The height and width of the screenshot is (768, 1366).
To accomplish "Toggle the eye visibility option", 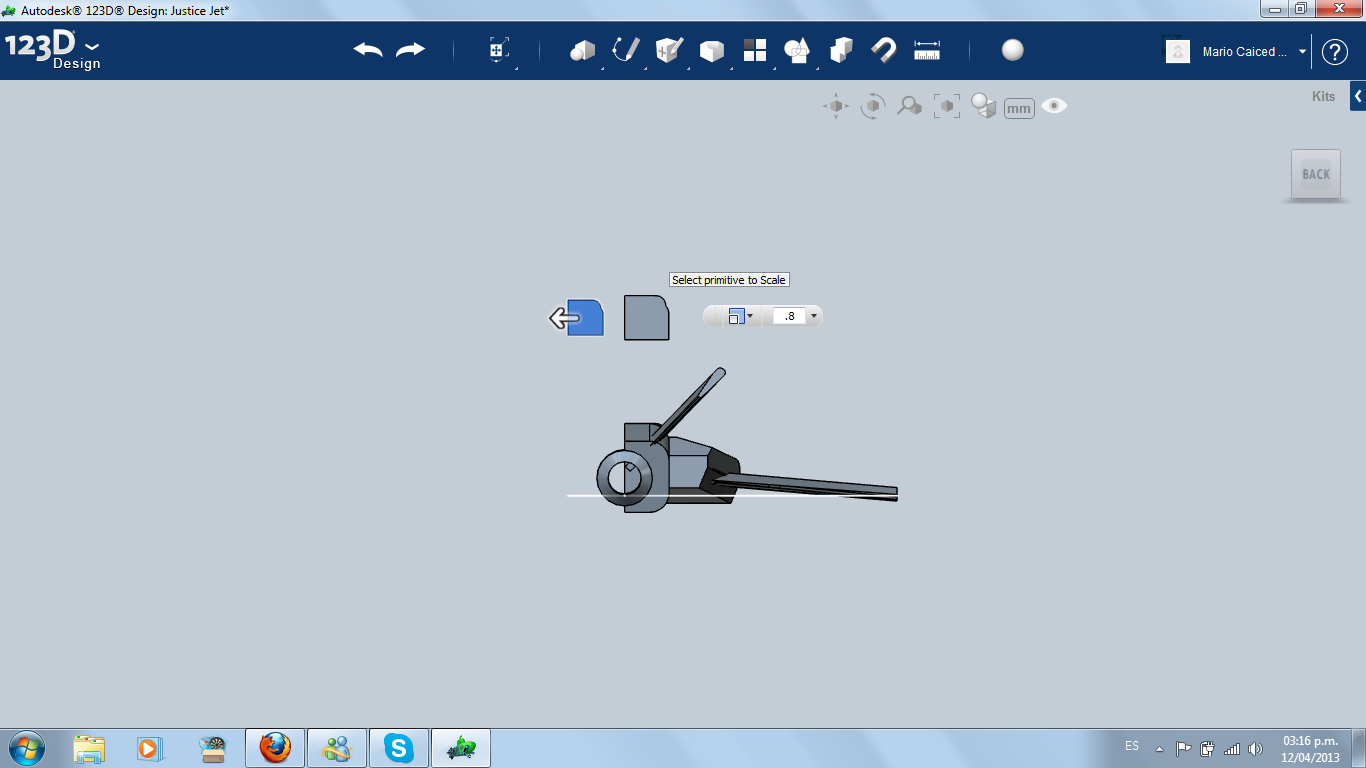I will (x=1054, y=106).
